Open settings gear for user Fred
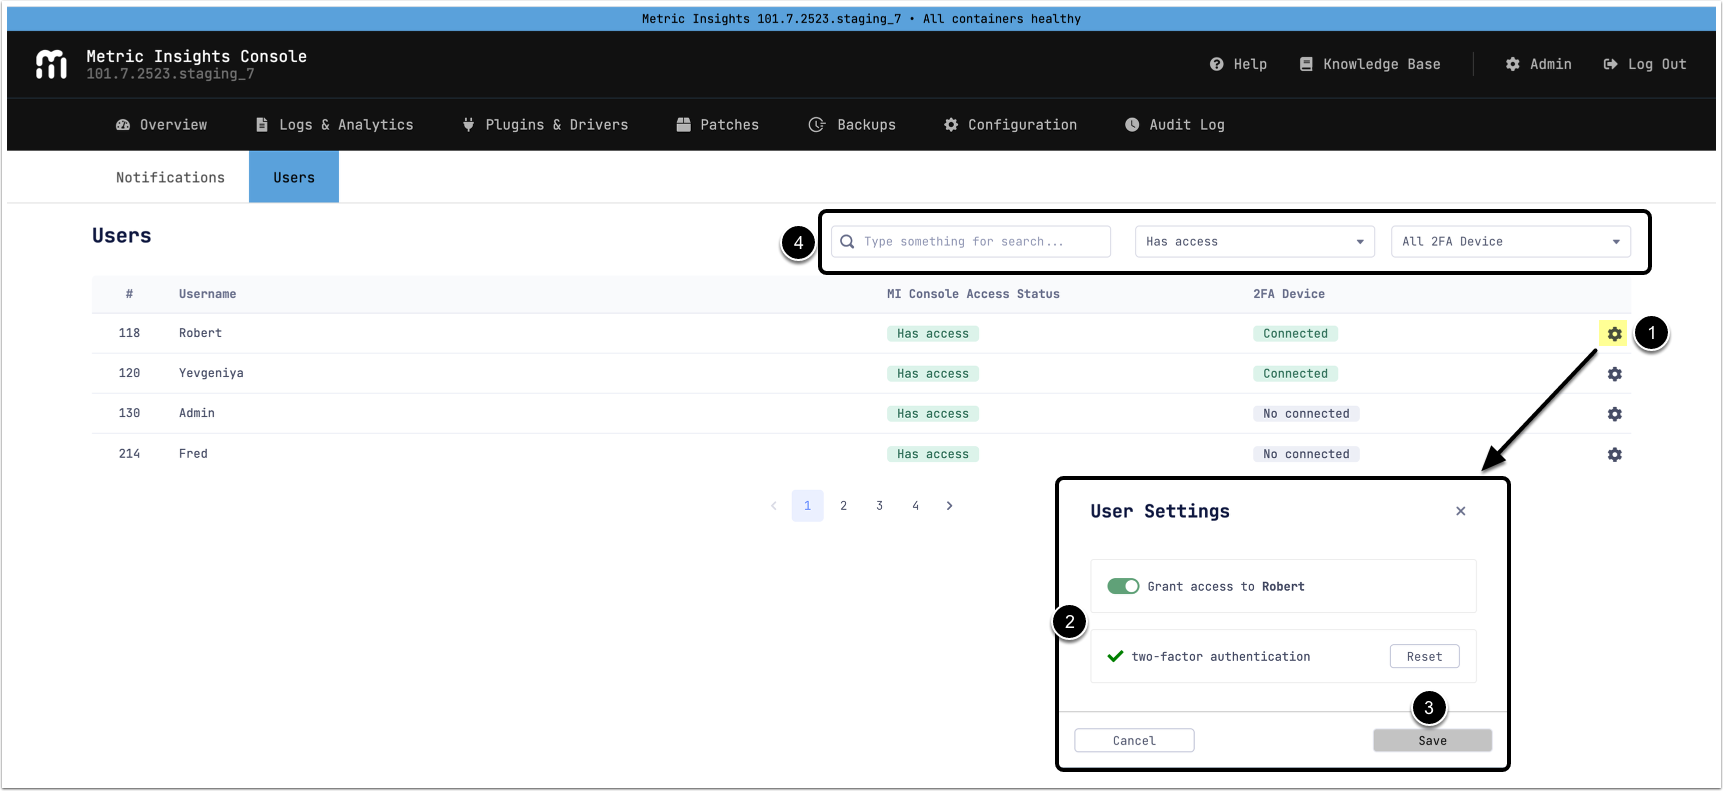Viewport: 1723px width, 791px height. click(x=1614, y=454)
